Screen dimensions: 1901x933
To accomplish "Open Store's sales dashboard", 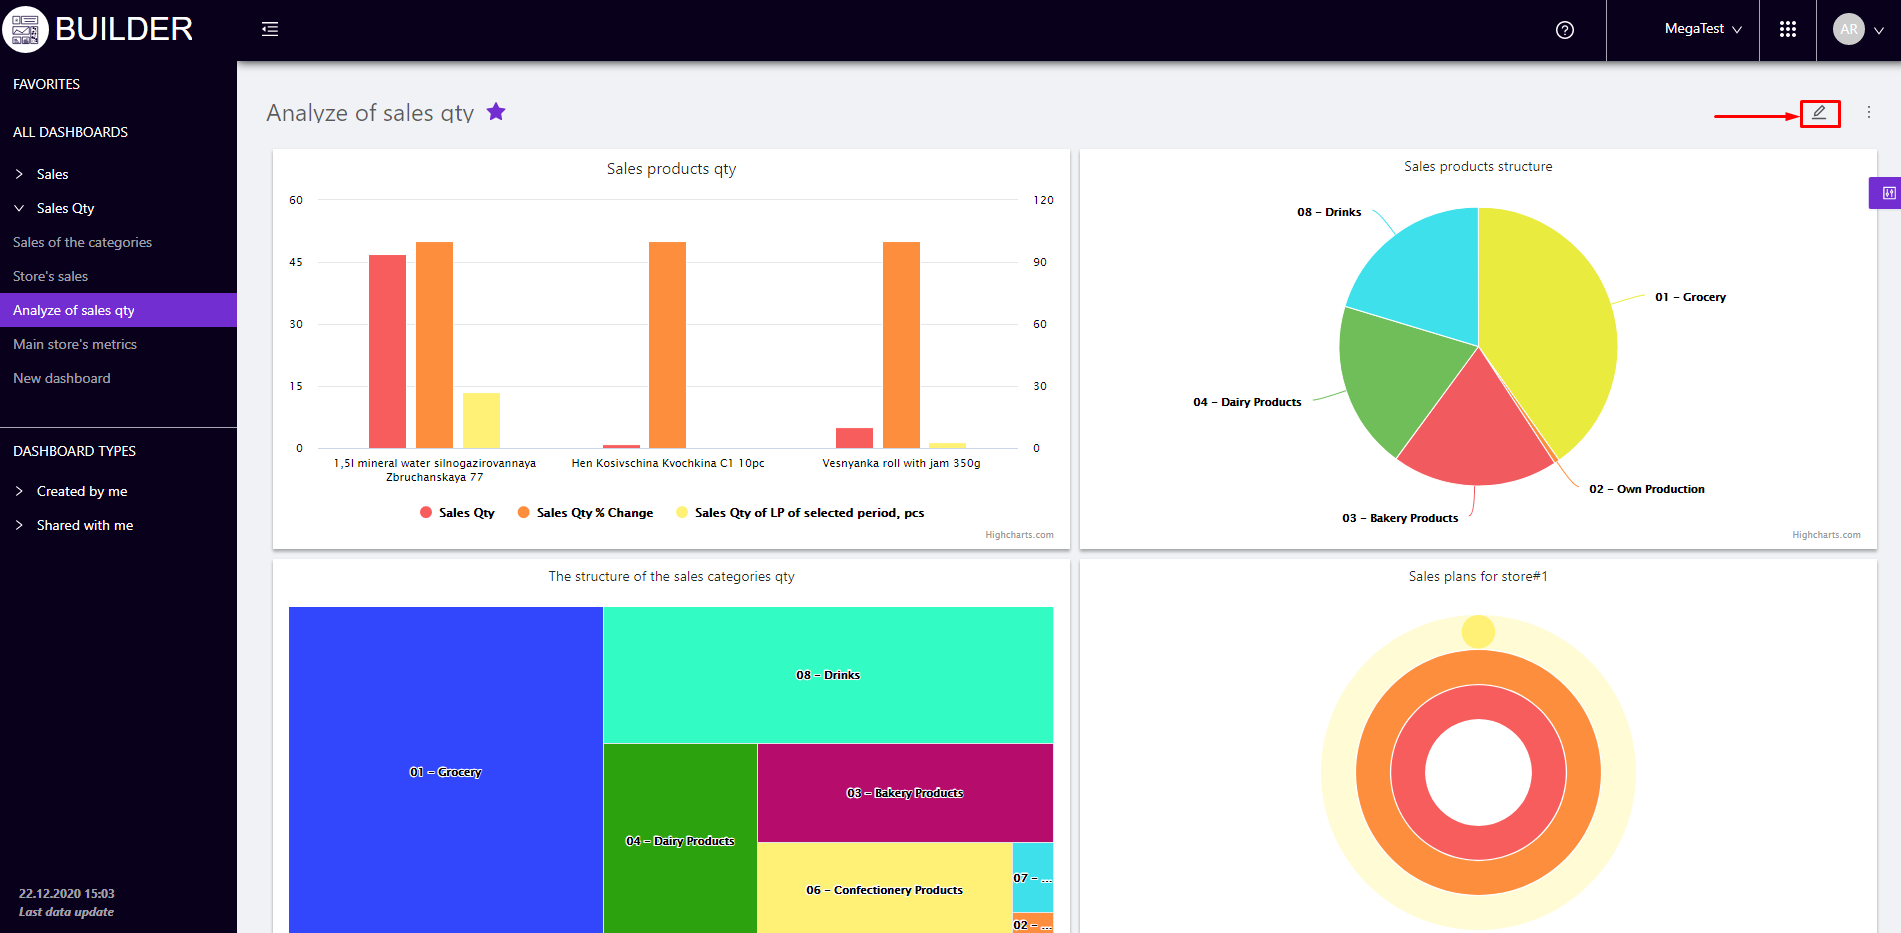I will 50,276.
